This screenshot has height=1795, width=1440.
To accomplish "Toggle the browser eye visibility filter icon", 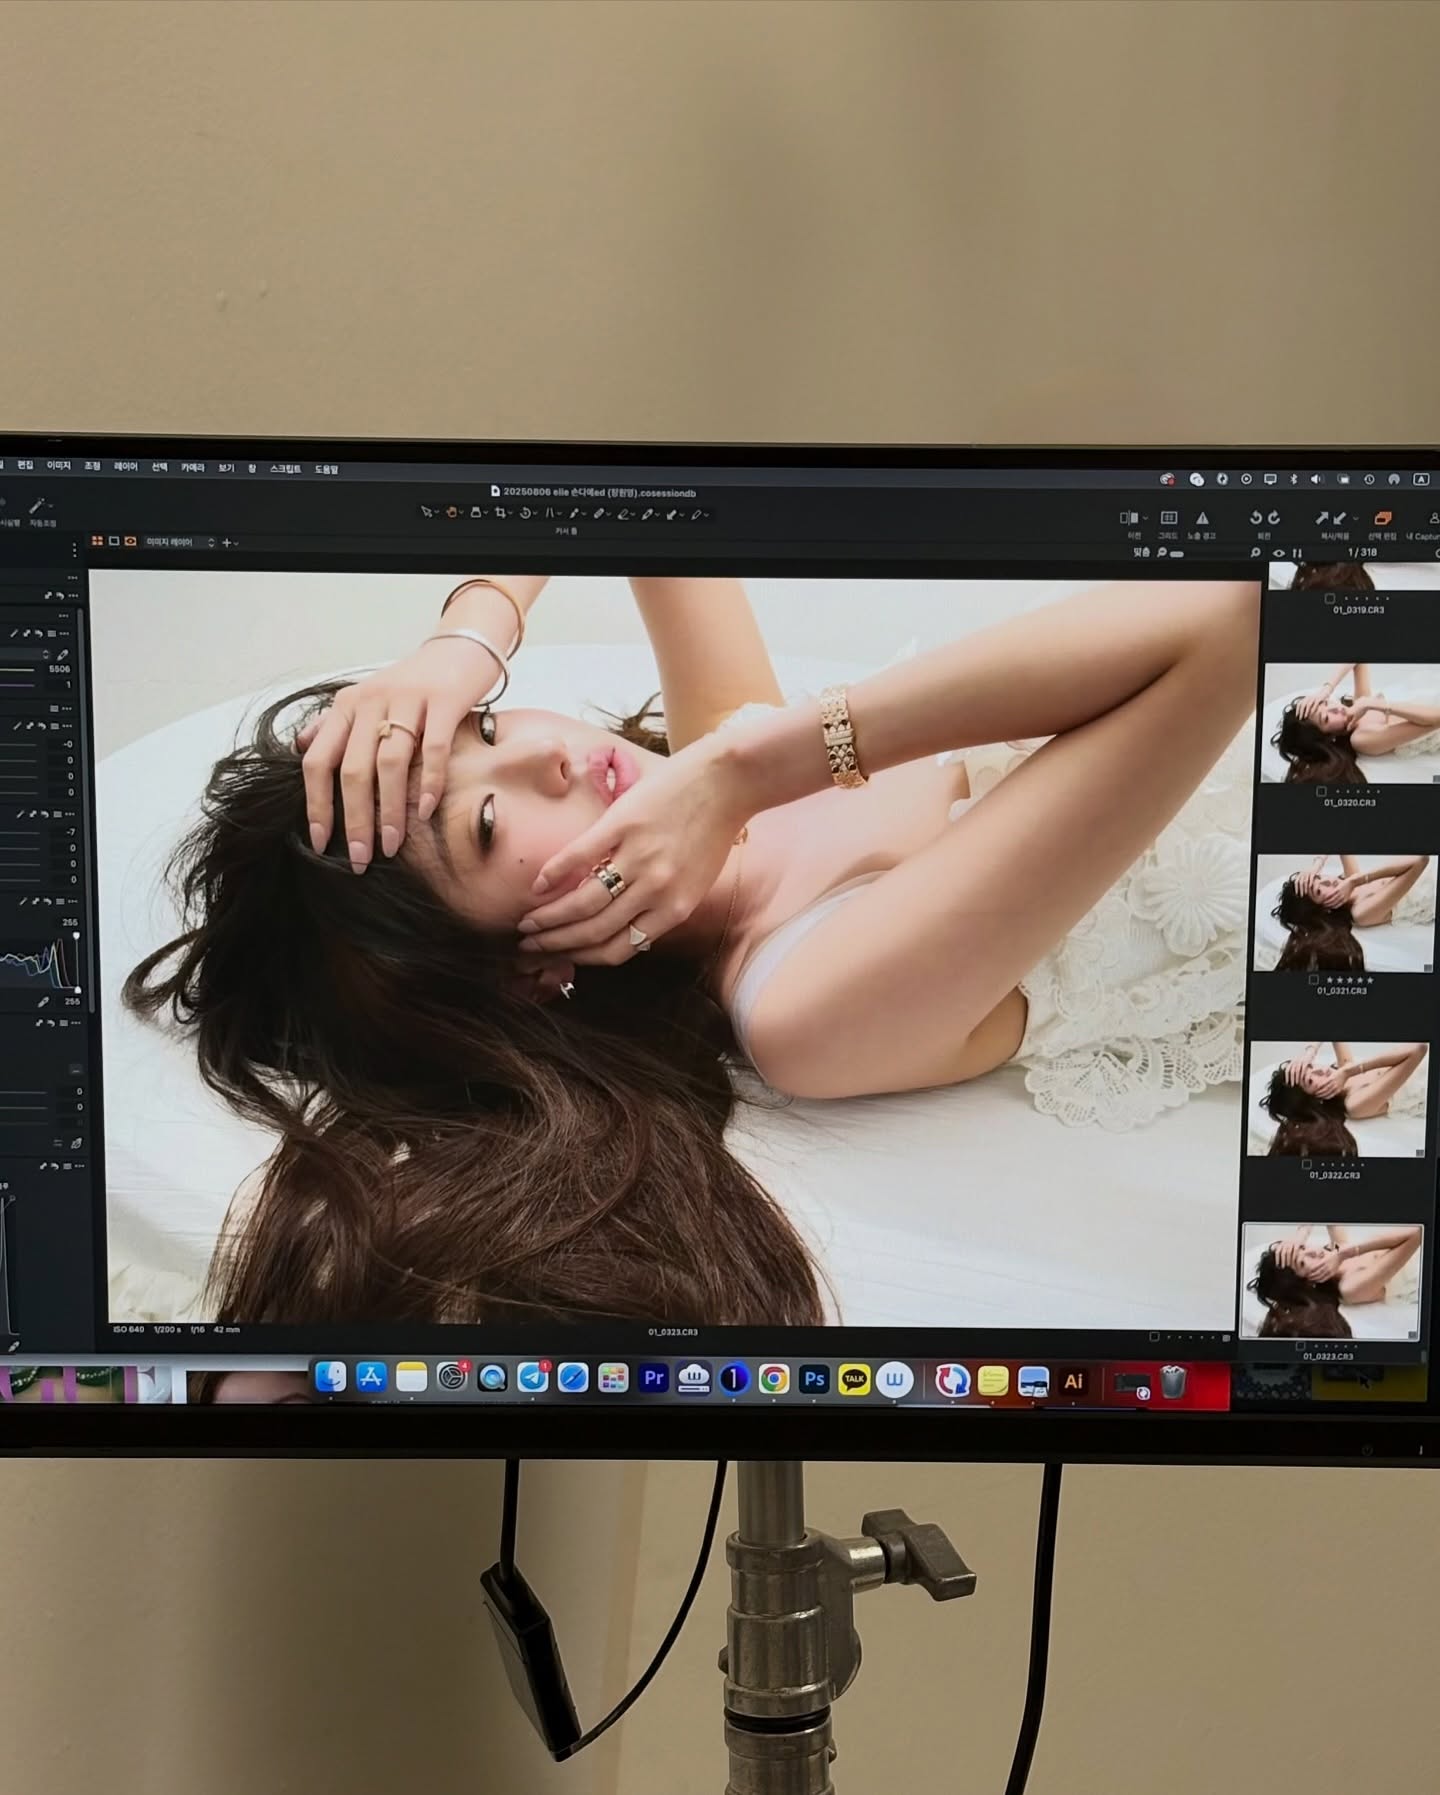I will pyautogui.click(x=1278, y=553).
